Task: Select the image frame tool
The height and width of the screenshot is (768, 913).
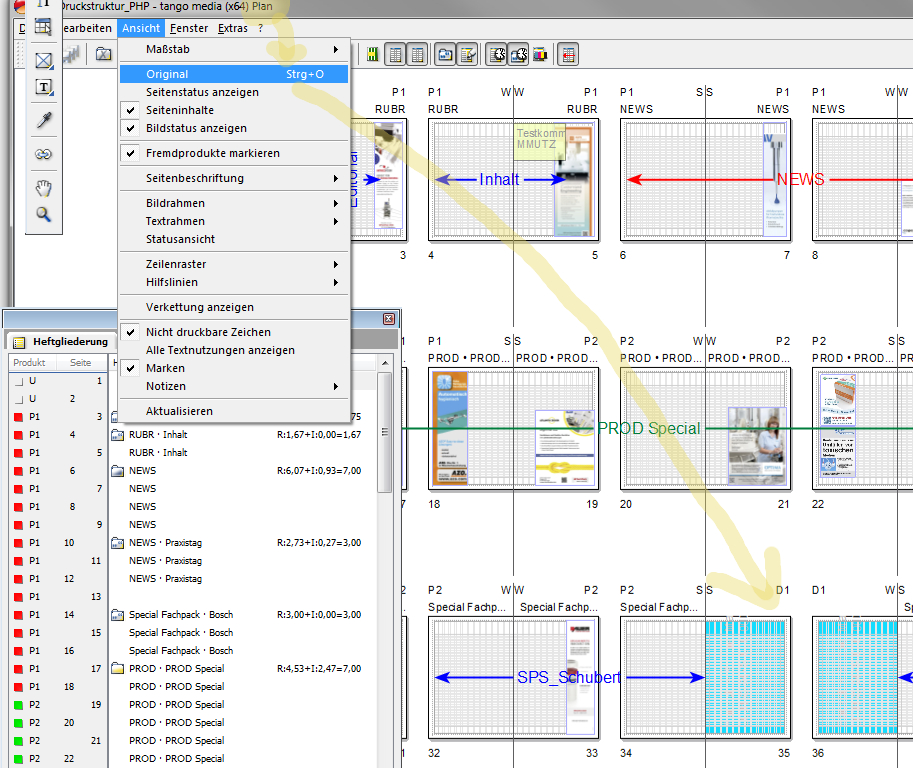Action: click(x=43, y=61)
